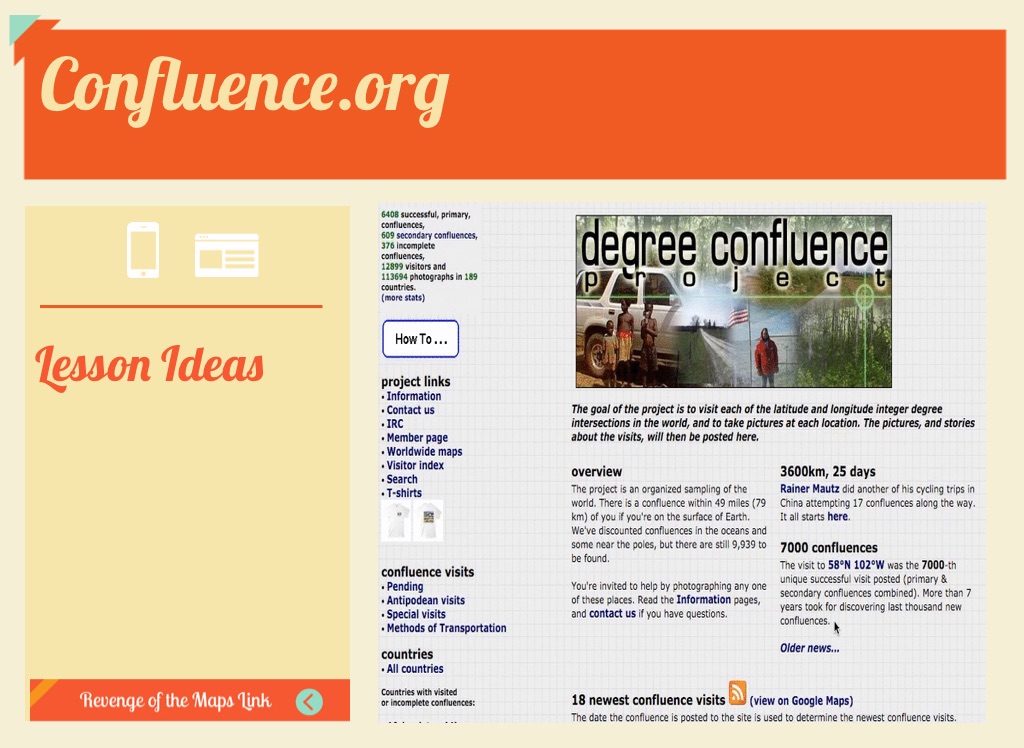The height and width of the screenshot is (748, 1024).
Task: View 'Pending' confluence visits
Action: [x=404, y=586]
